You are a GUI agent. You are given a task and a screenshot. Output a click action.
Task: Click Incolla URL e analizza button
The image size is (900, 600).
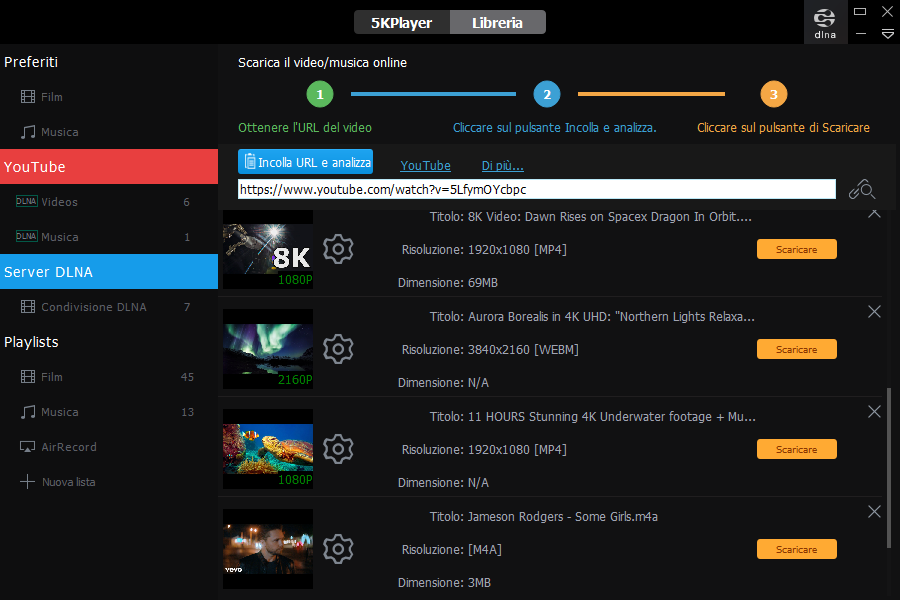[x=305, y=162]
